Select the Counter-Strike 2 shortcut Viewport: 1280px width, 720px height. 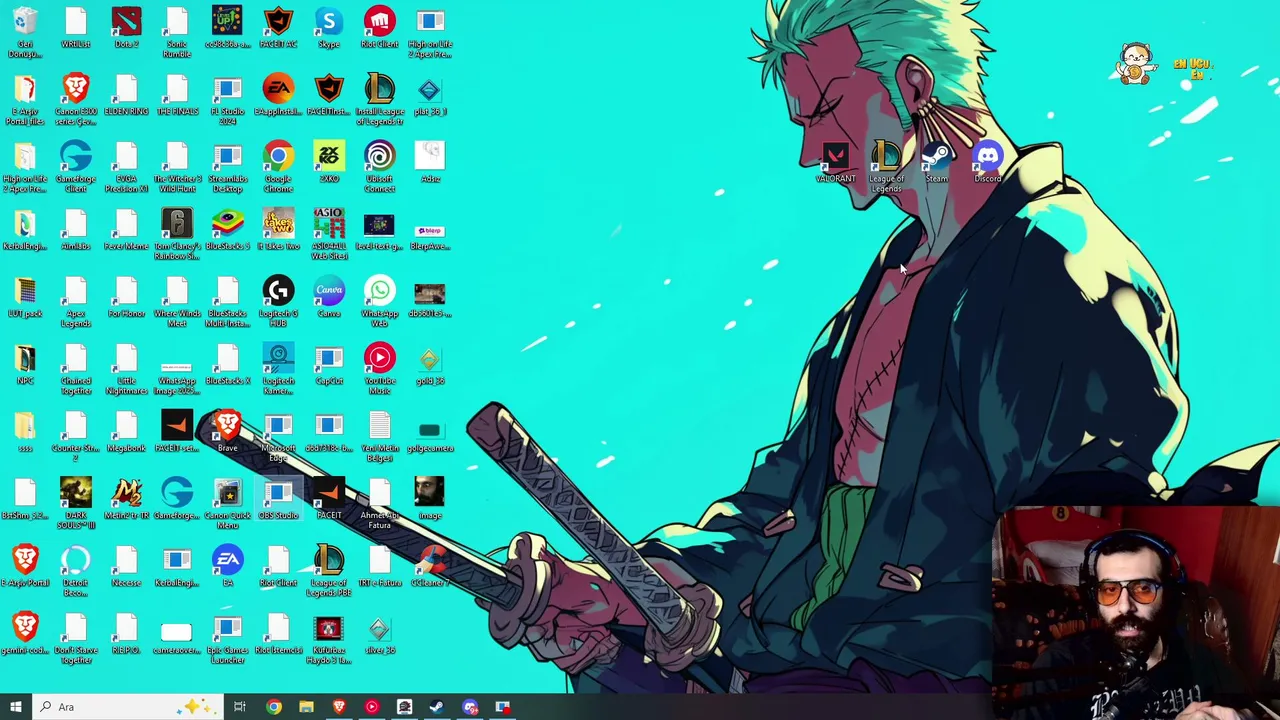(x=76, y=435)
